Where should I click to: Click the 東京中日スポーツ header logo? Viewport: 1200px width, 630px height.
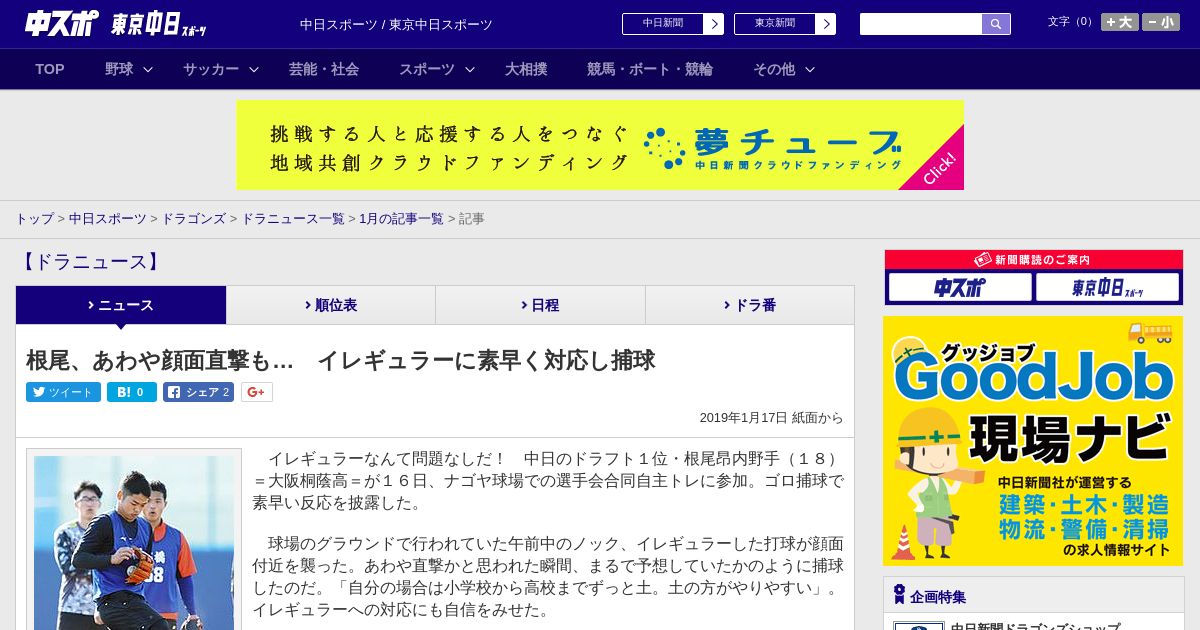point(159,24)
